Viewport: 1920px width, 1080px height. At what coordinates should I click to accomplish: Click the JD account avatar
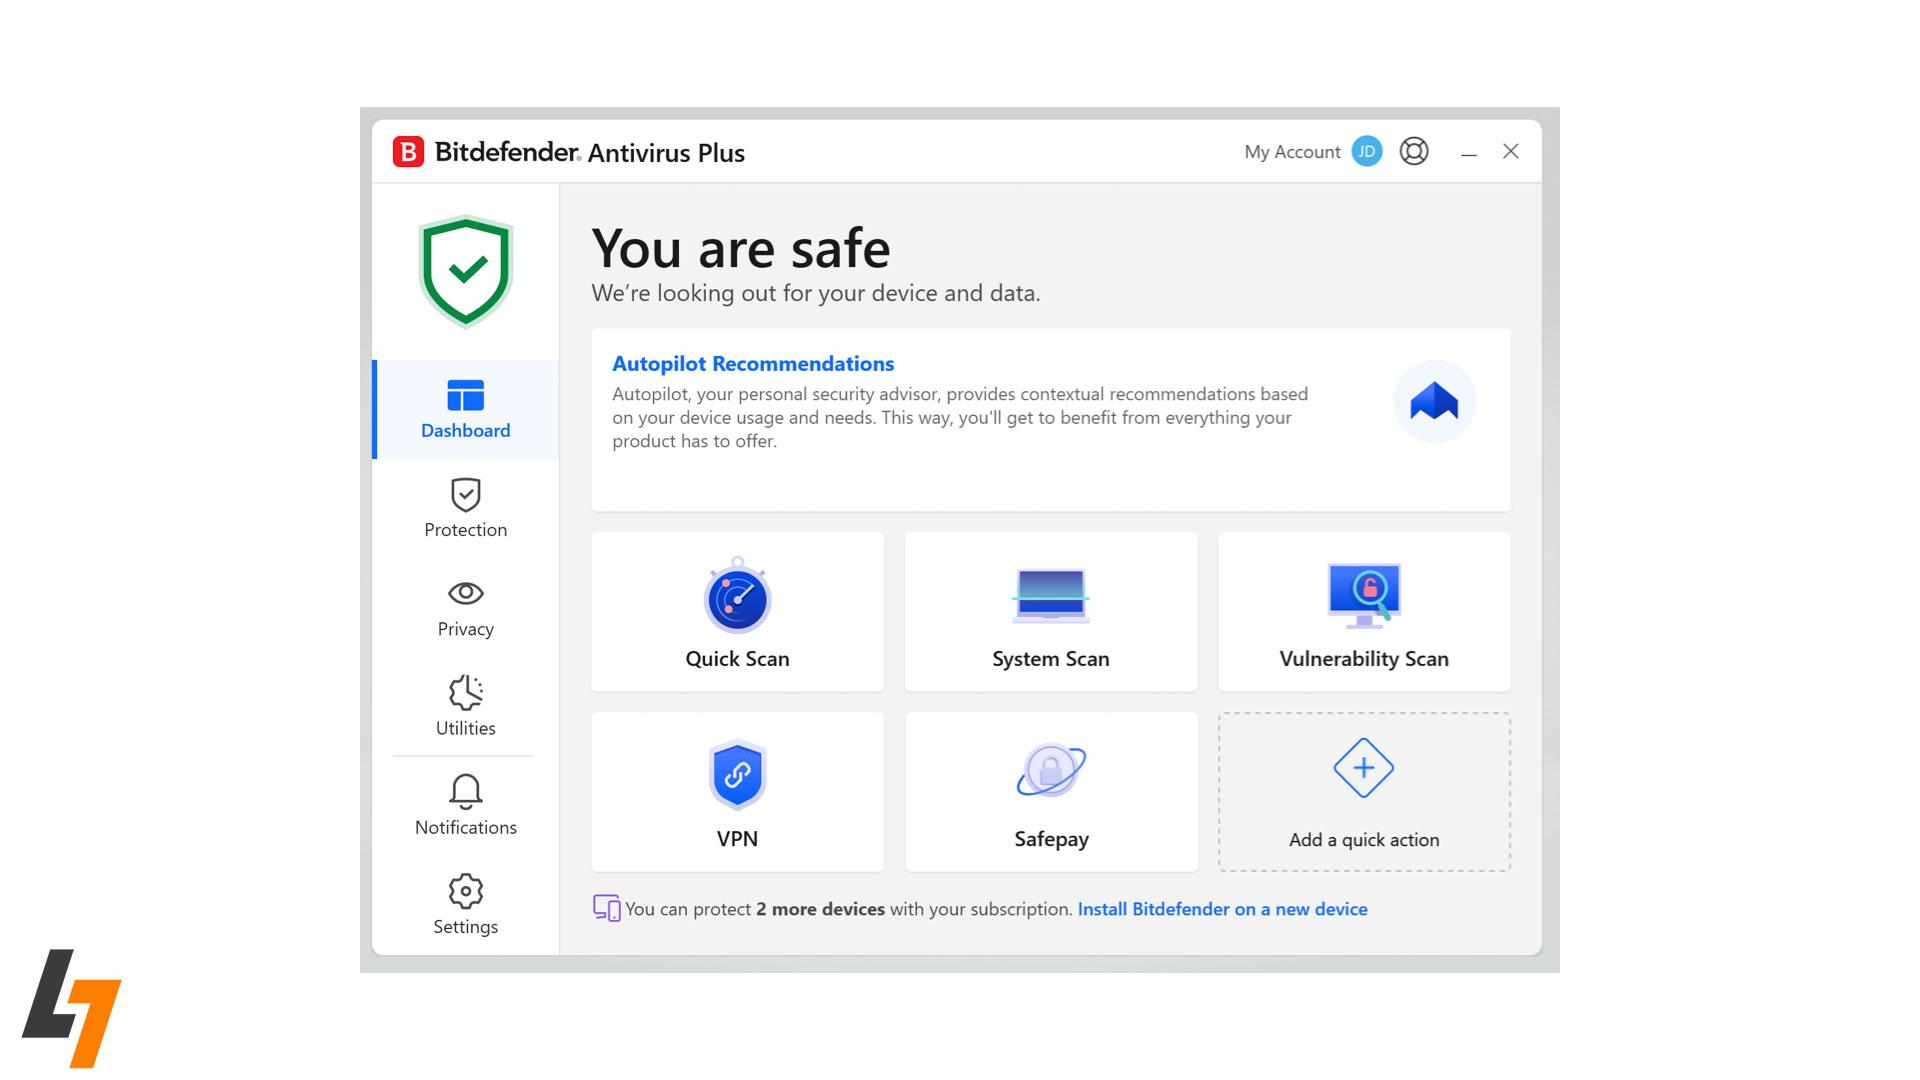[x=1366, y=151]
